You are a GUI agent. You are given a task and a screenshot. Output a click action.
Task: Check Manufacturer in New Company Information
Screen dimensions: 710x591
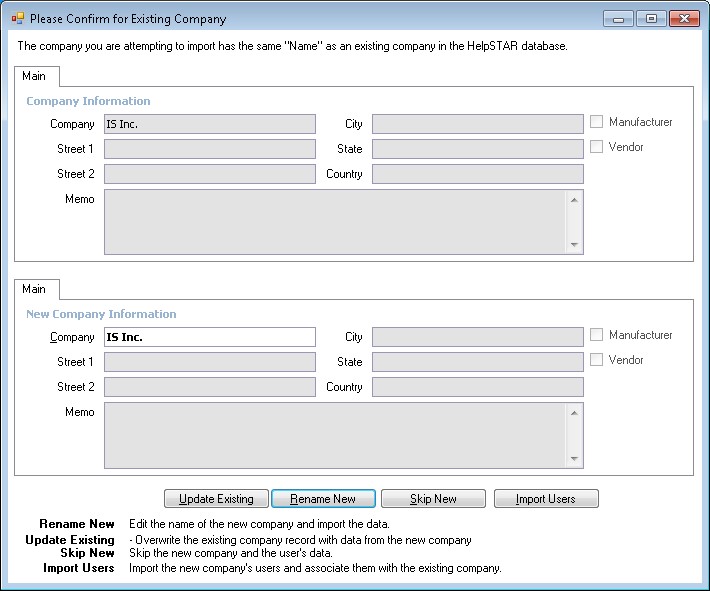point(597,335)
